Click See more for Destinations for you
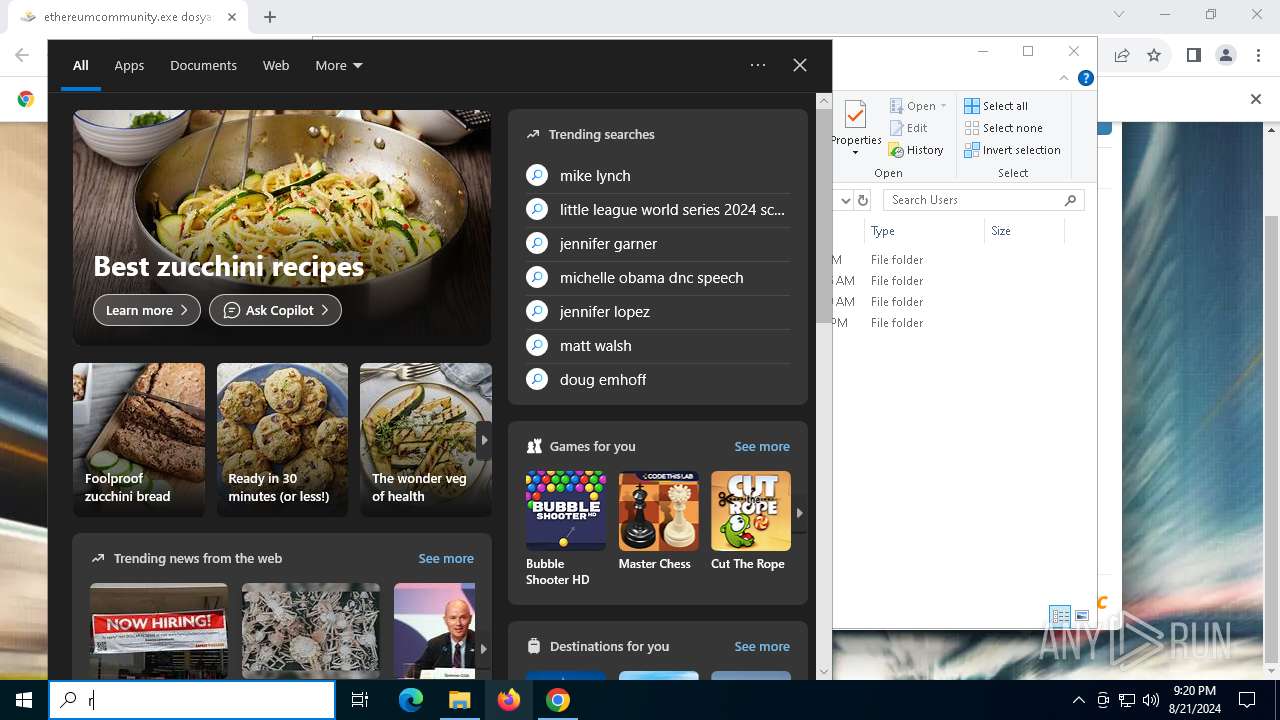This screenshot has width=1280, height=720. (762, 646)
